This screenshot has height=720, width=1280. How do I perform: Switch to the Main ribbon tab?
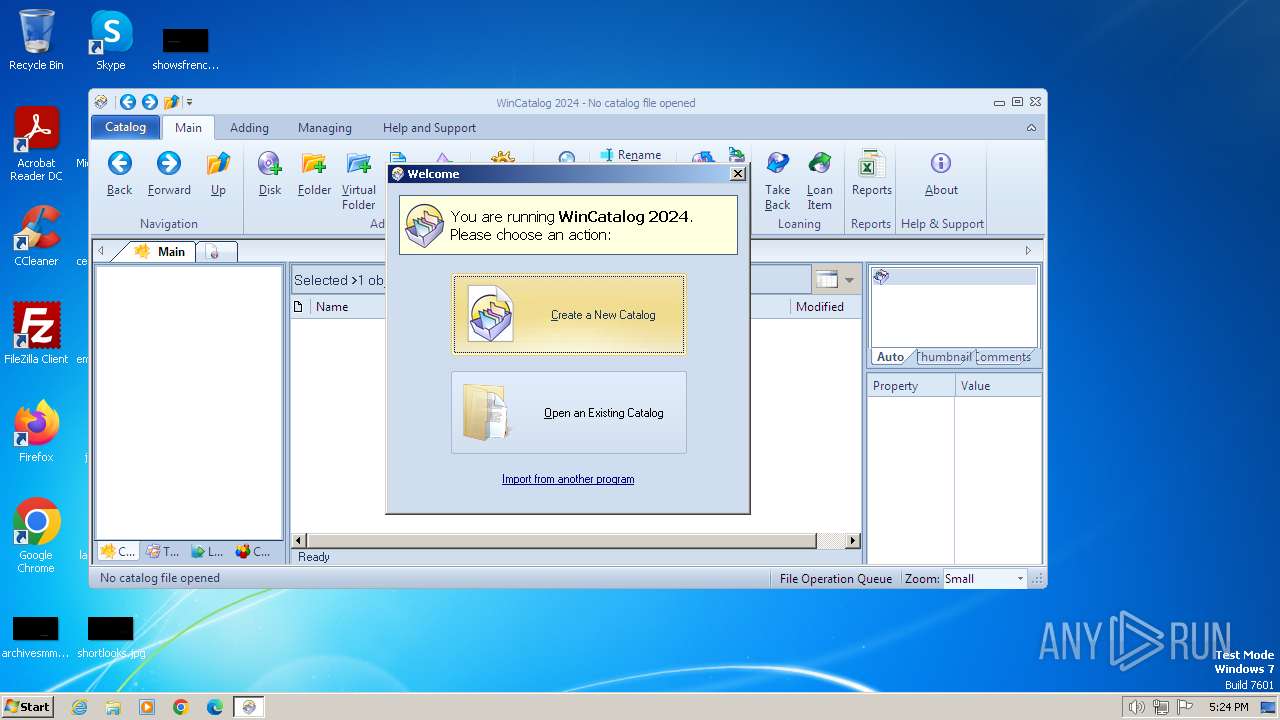[188, 128]
